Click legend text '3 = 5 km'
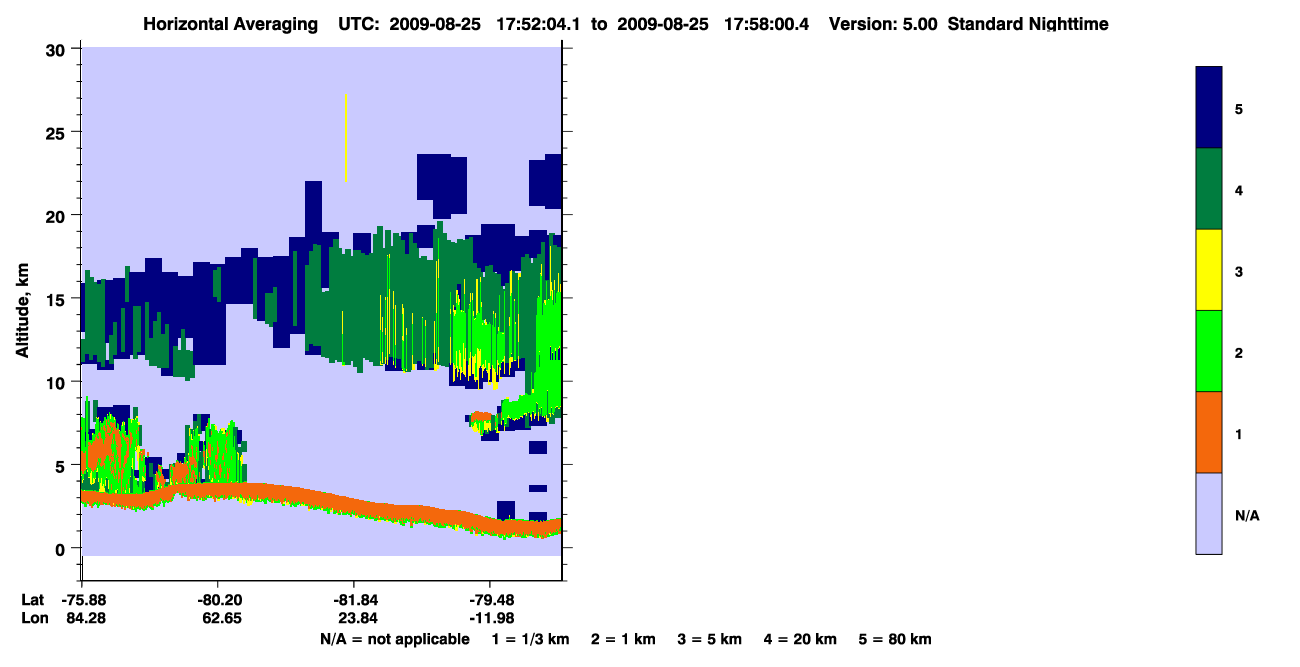 click(710, 639)
